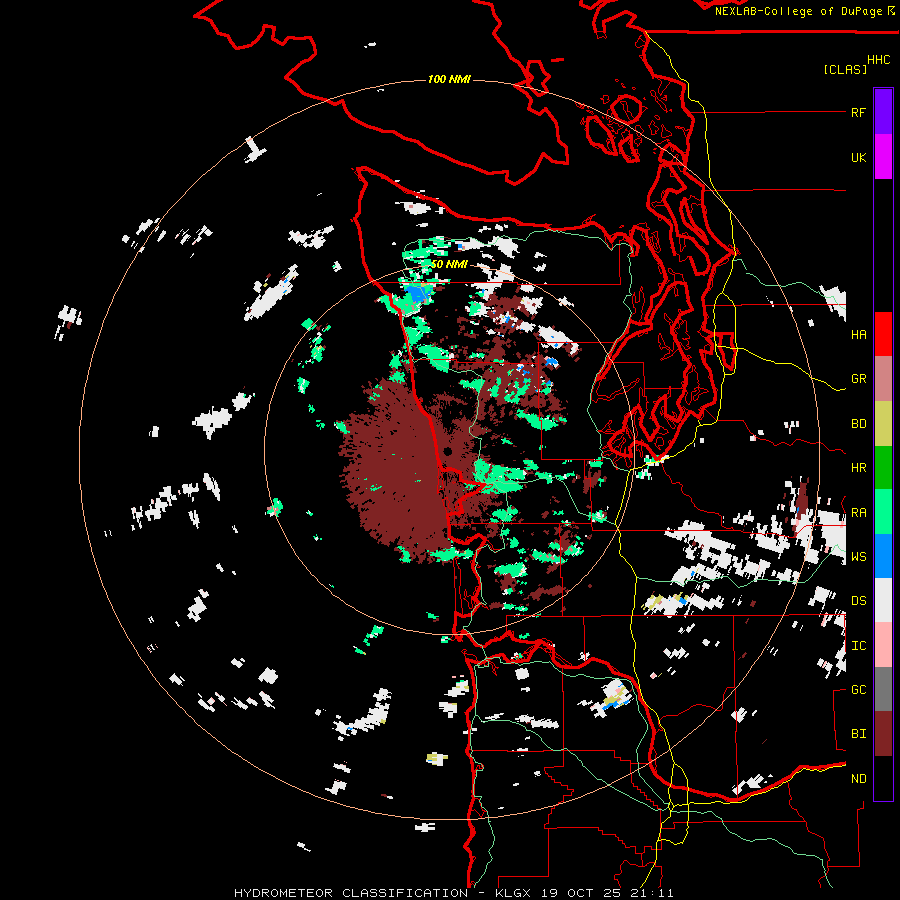This screenshot has height=900, width=900.
Task: Click the ND black legend color block
Action: [883, 778]
